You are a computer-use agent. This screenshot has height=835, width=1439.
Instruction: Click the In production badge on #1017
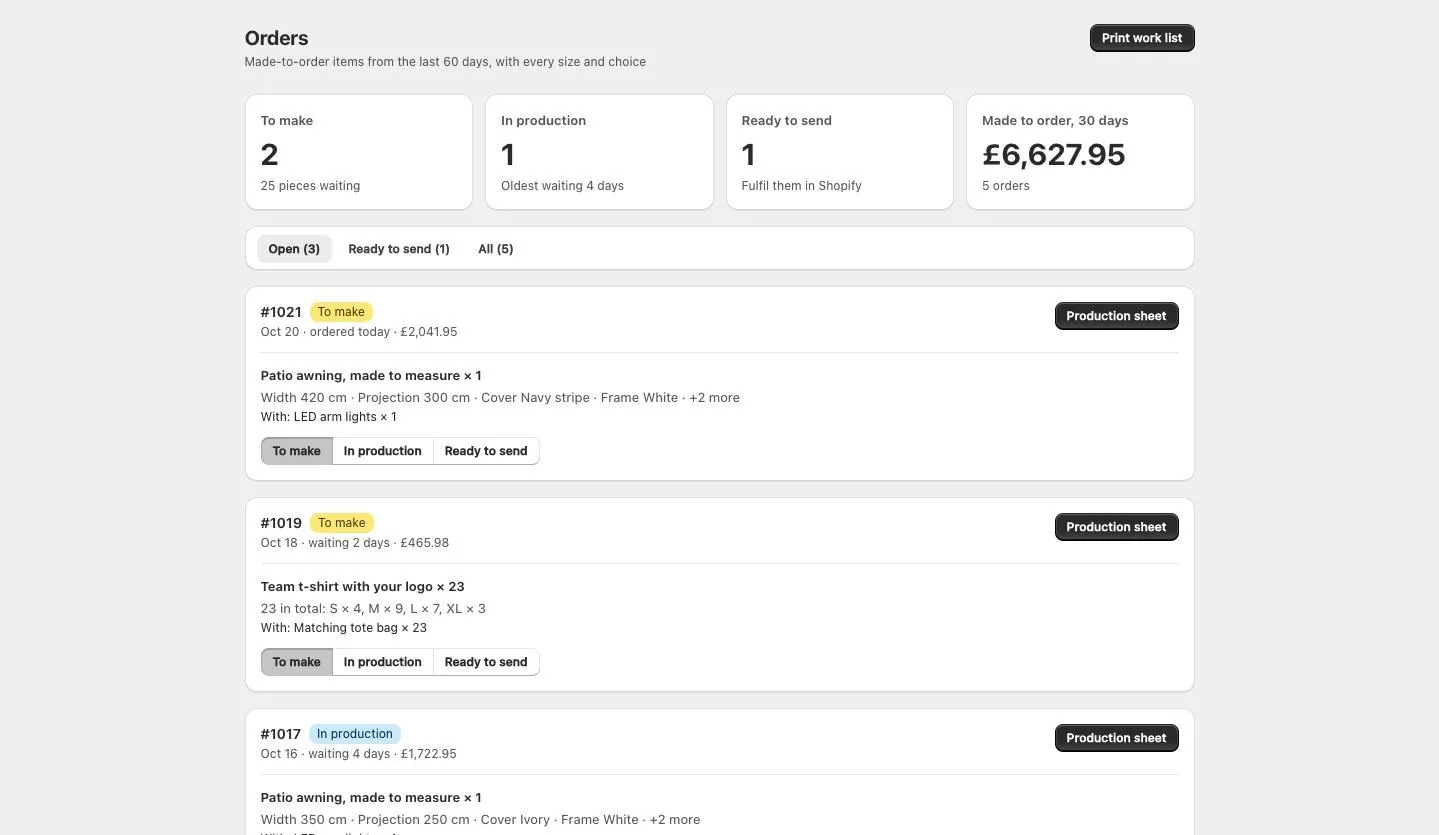point(355,734)
